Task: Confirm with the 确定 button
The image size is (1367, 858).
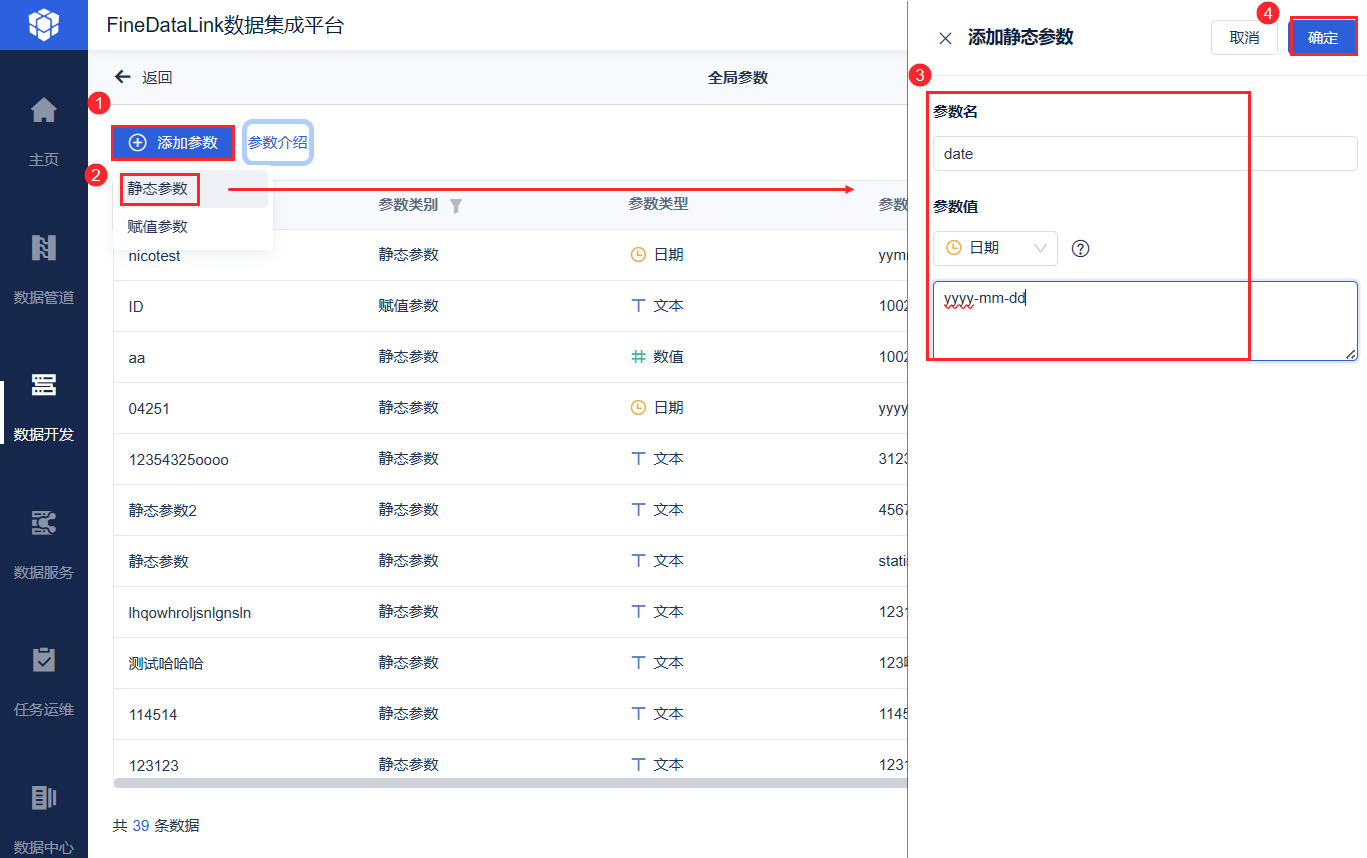Action: click(1322, 38)
